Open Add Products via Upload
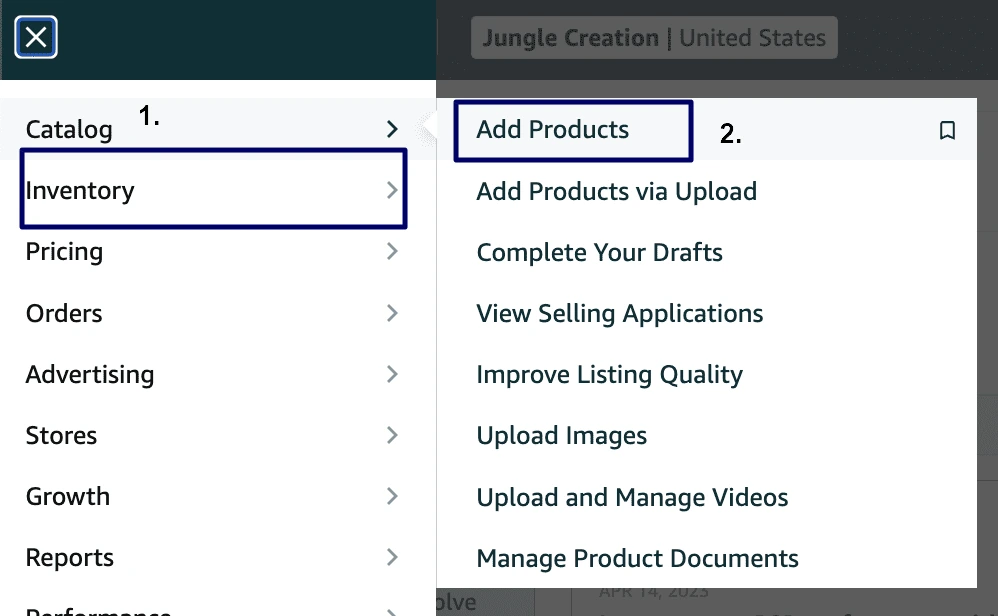The image size is (998, 616). click(x=617, y=191)
